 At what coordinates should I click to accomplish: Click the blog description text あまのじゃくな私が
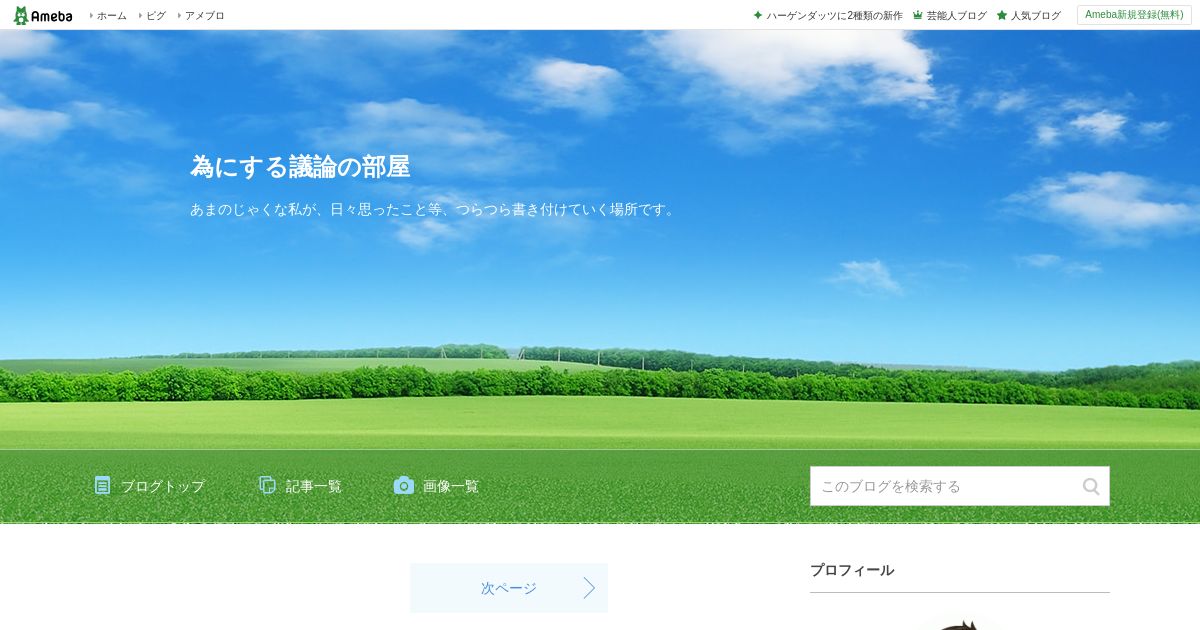point(435,210)
